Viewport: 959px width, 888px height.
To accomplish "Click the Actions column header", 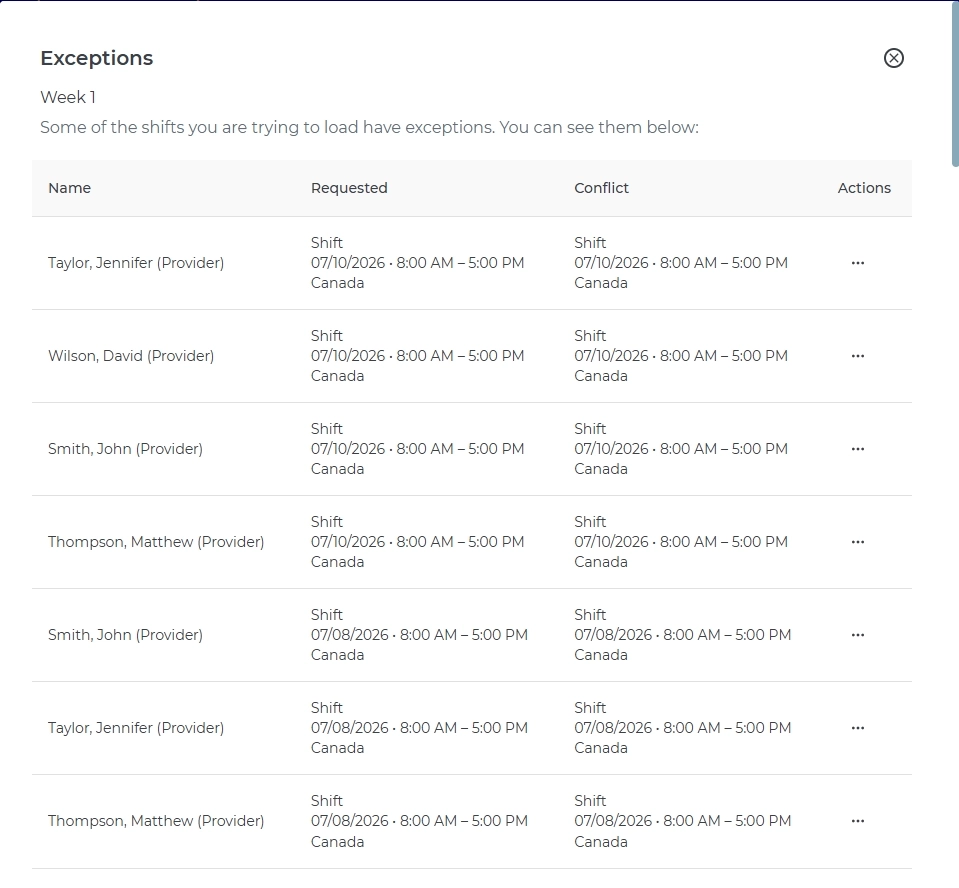I will point(864,188).
